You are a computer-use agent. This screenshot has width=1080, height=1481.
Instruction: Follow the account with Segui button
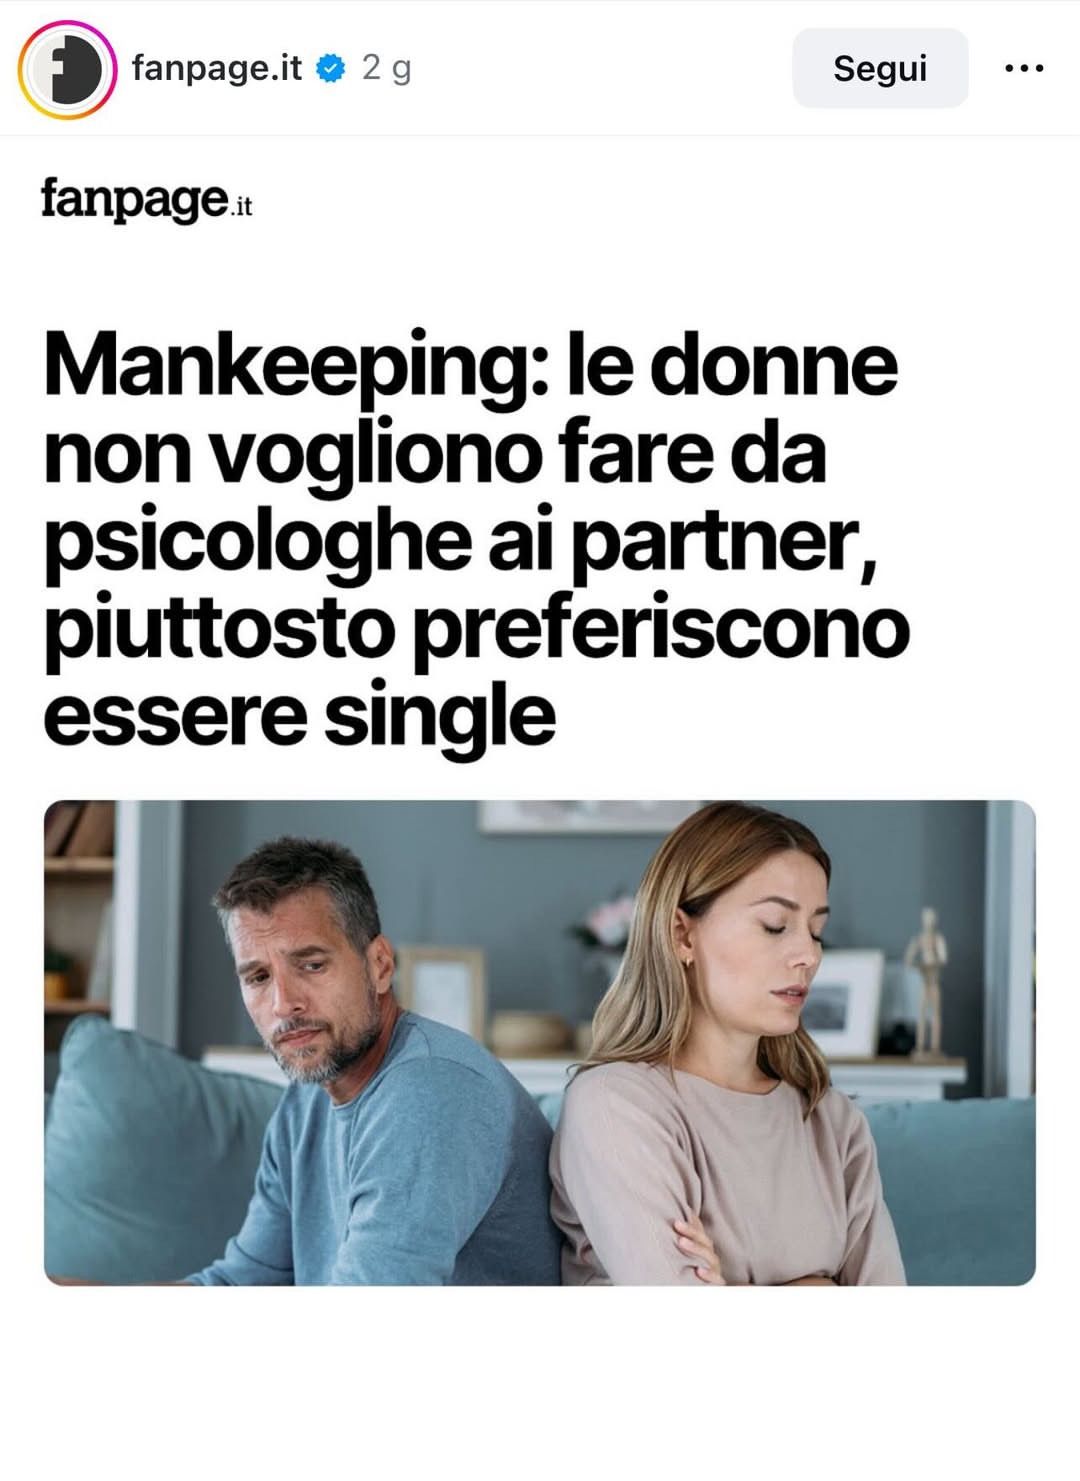[x=880, y=68]
